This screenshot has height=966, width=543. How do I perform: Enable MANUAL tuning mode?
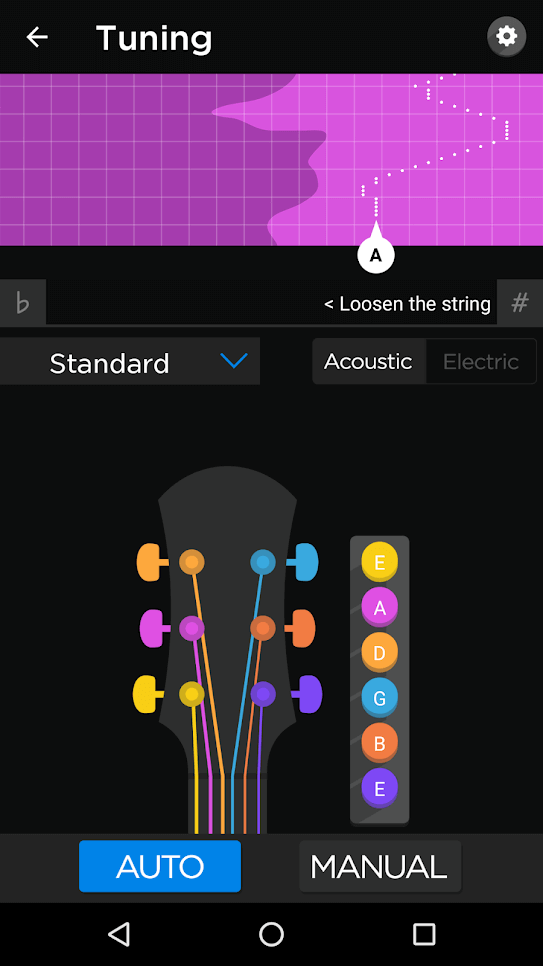(x=380, y=867)
